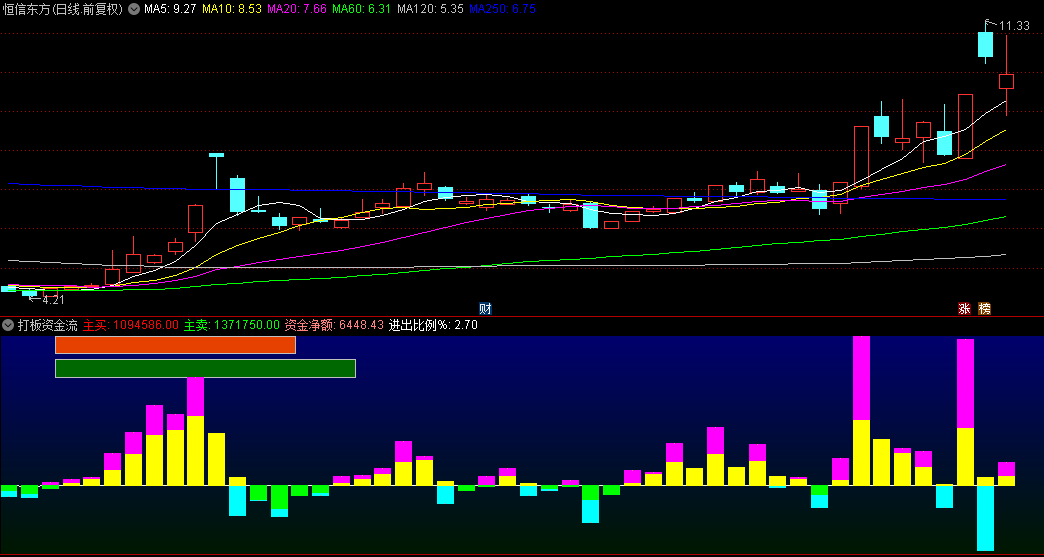
Task: Click the green horizontal bar
Action: [205, 368]
